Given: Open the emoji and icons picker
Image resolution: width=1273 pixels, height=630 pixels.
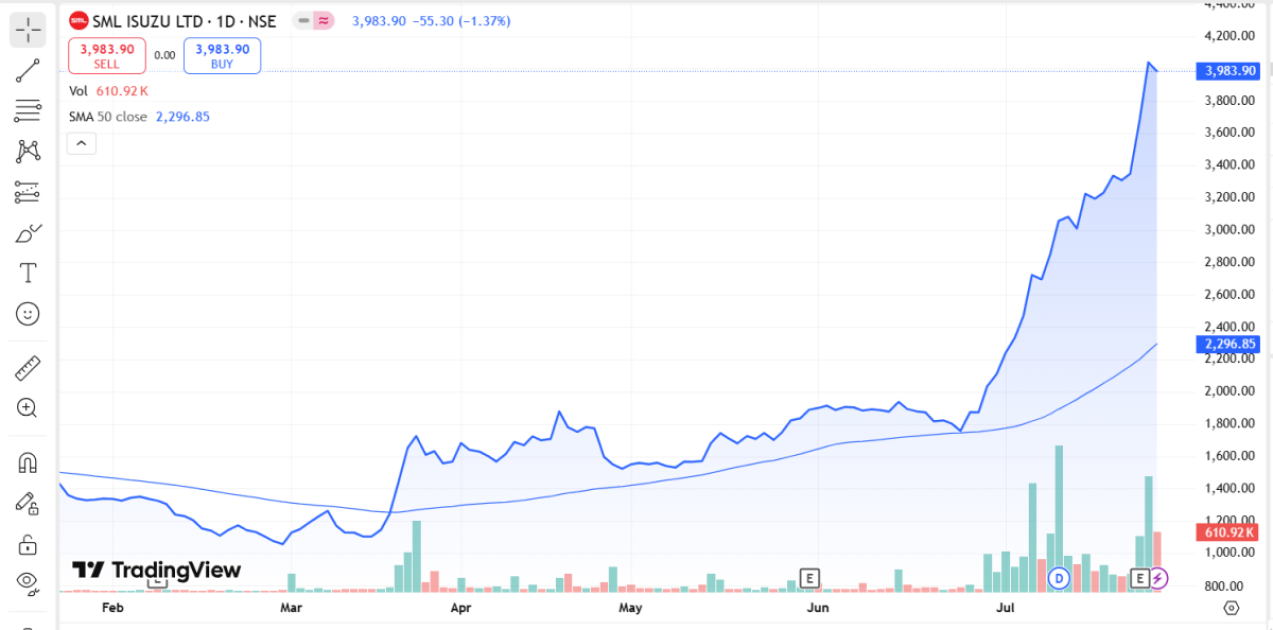Looking at the screenshot, I should coord(28,314).
